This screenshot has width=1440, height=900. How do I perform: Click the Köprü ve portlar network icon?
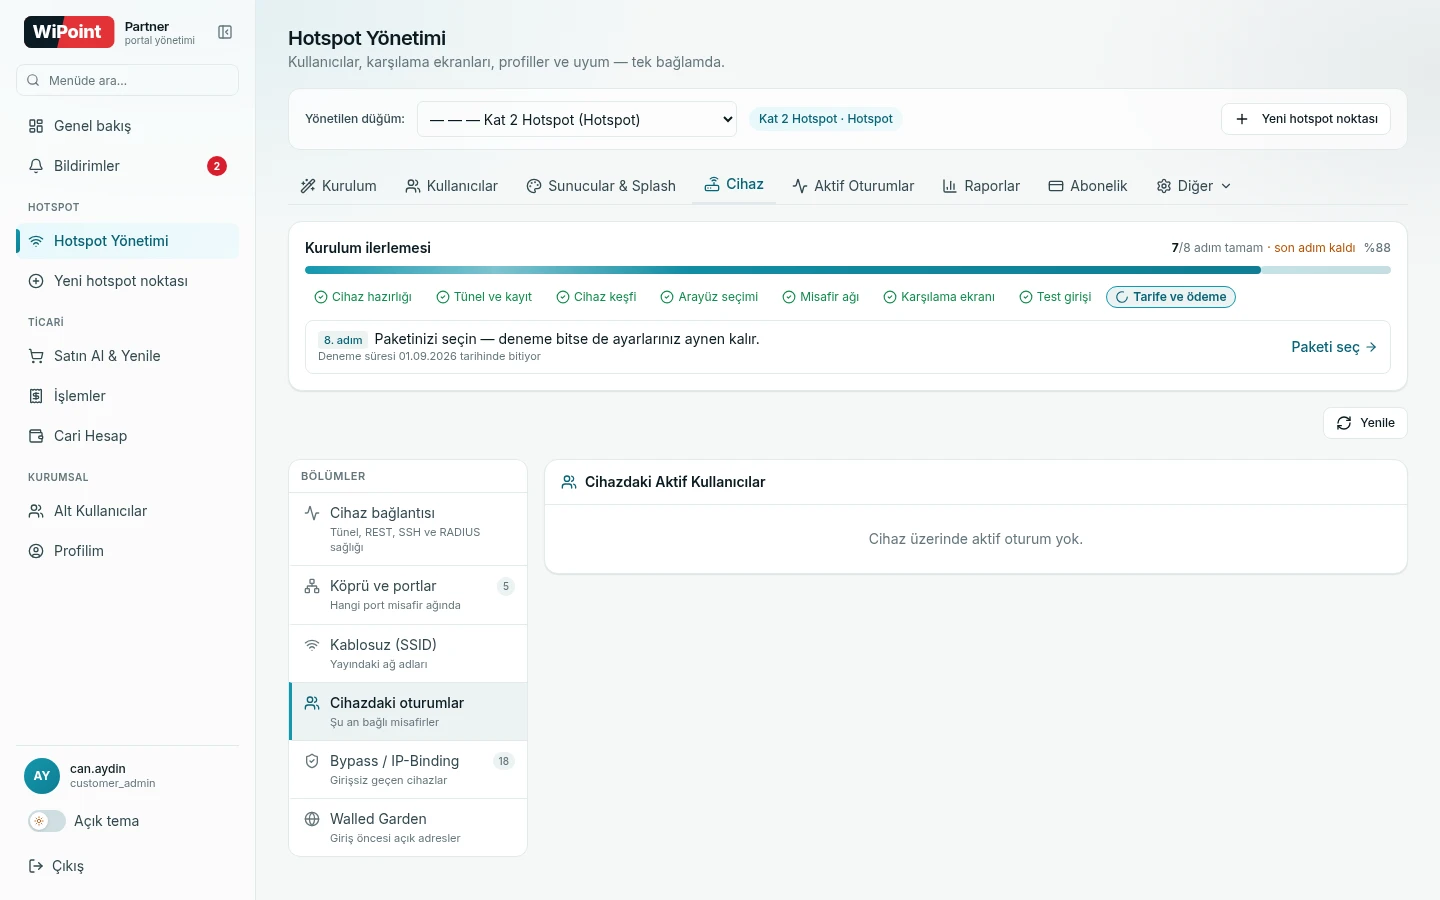312,586
